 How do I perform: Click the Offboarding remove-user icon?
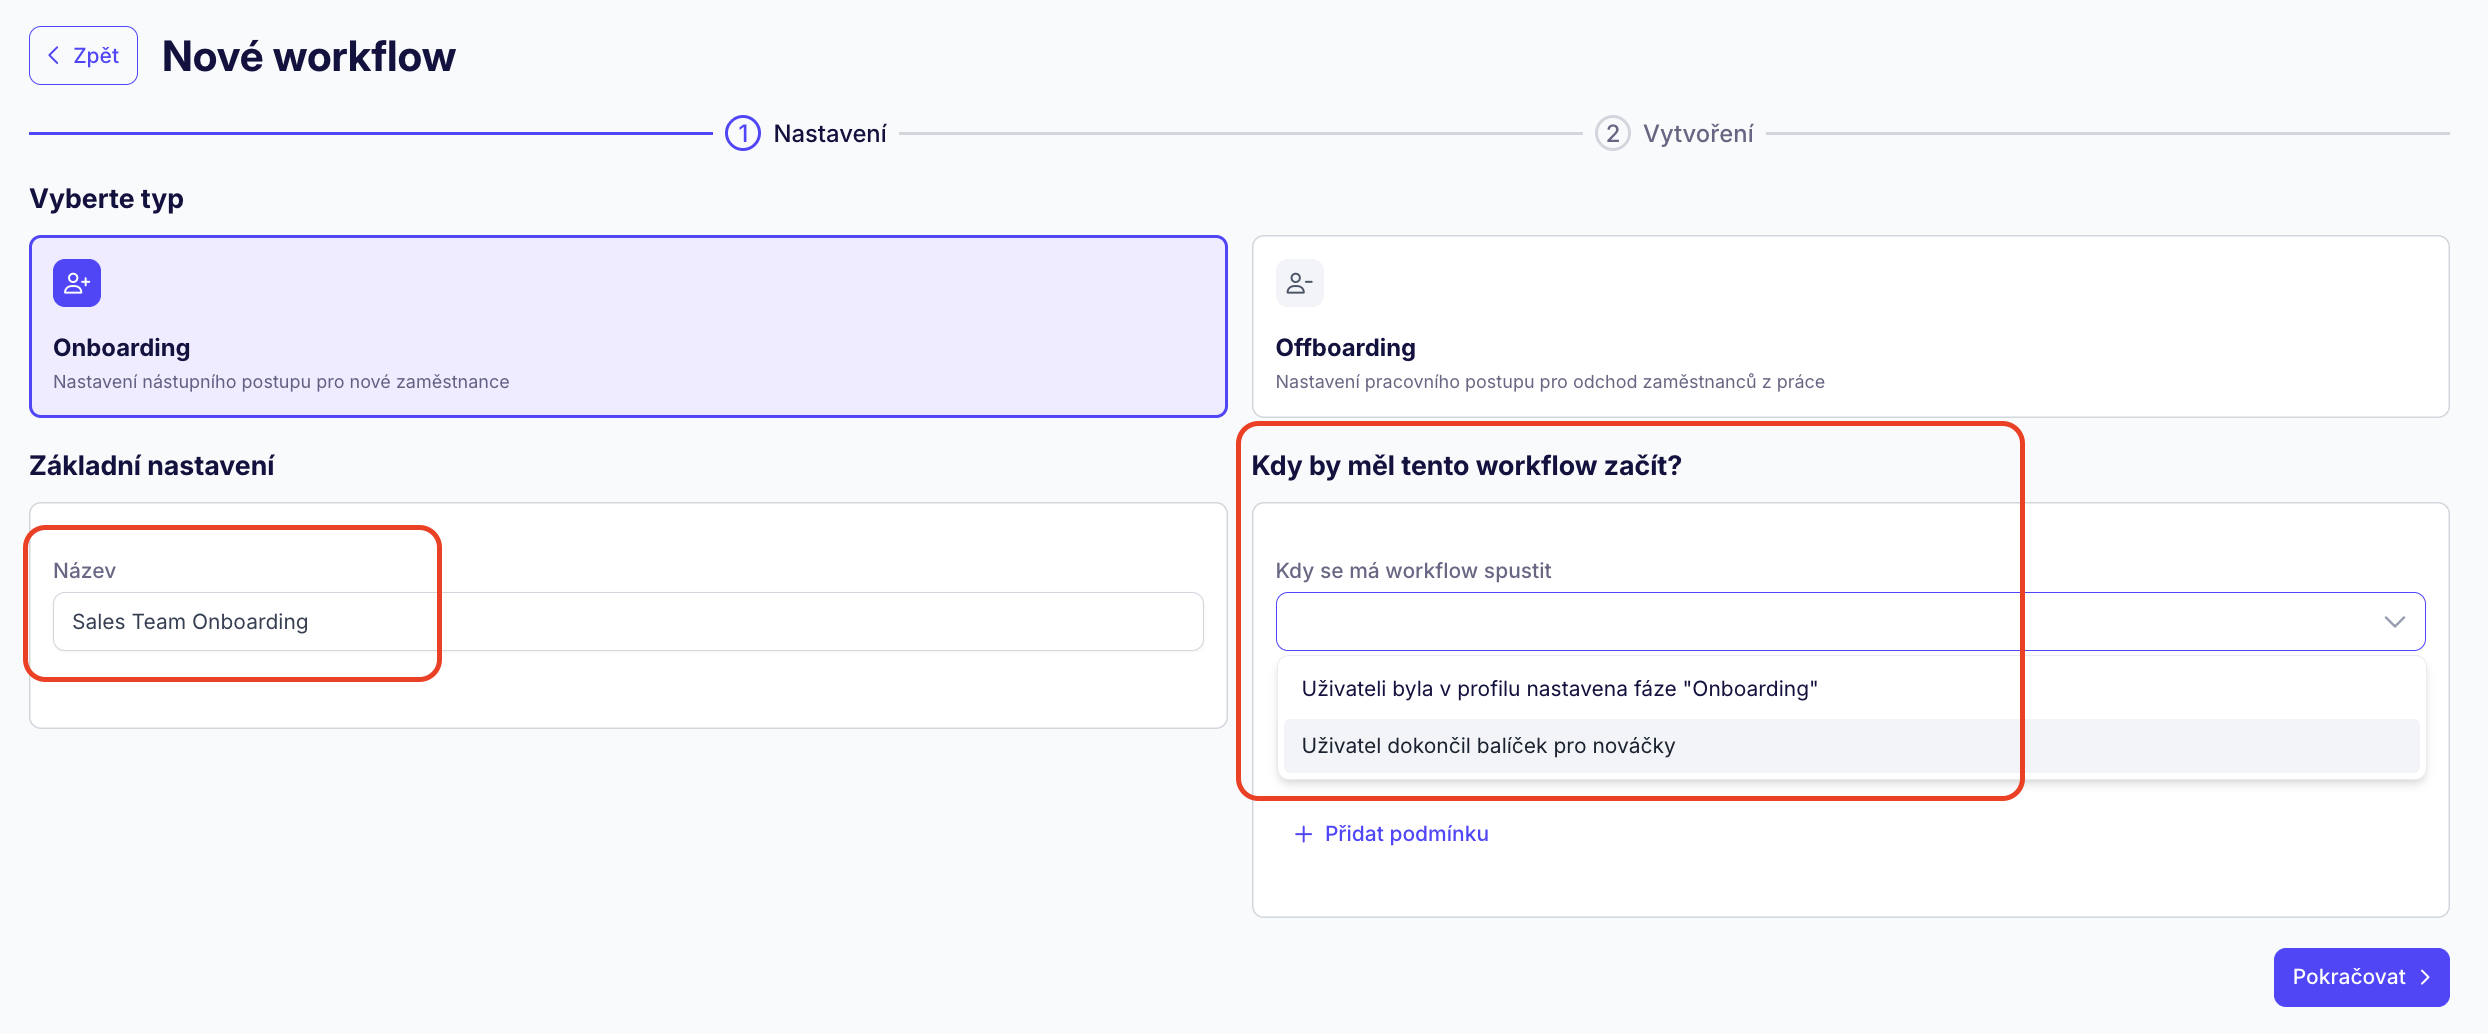click(x=1299, y=284)
